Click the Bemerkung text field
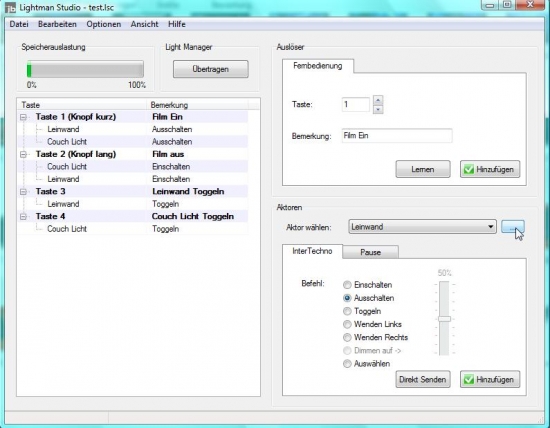Screen dimensions: 550x428 pyautogui.click(x=397, y=136)
